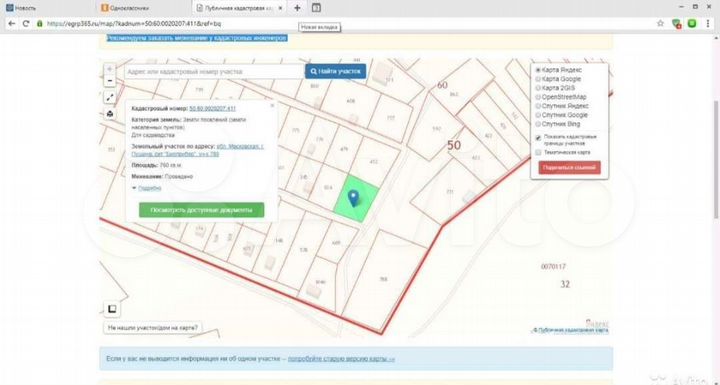Focus the address or cadastral number field
This screenshot has width=720, height=385.
214,72
